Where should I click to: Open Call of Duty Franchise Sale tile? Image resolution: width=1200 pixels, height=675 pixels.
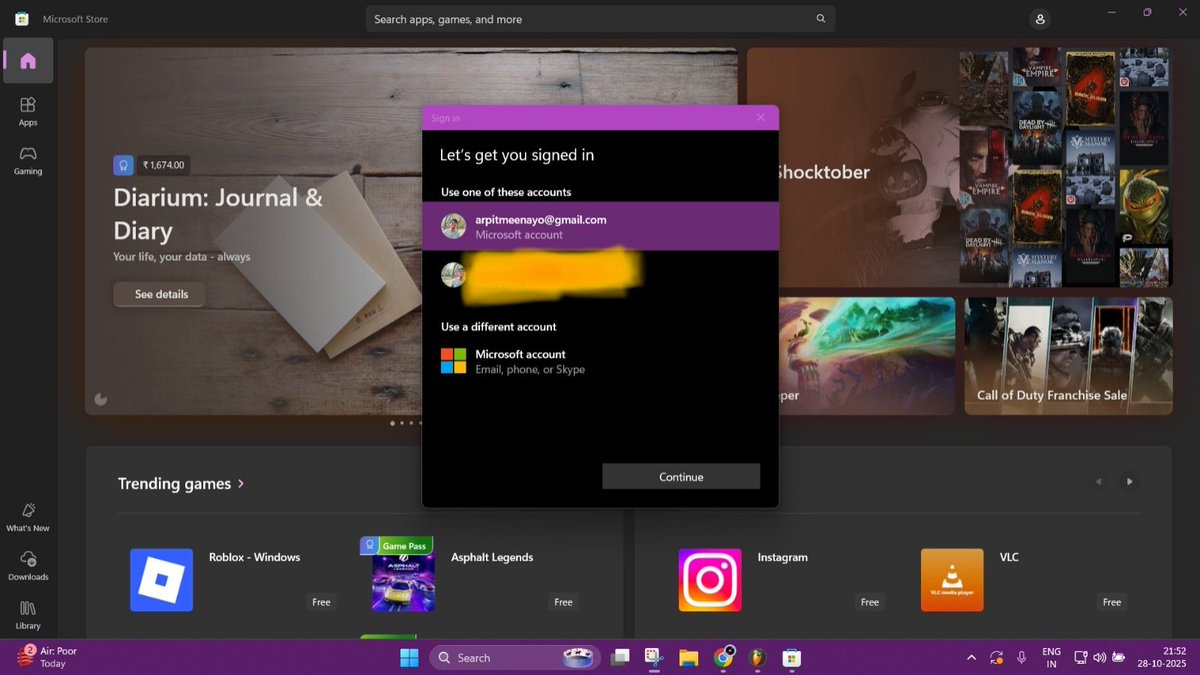(1068, 356)
